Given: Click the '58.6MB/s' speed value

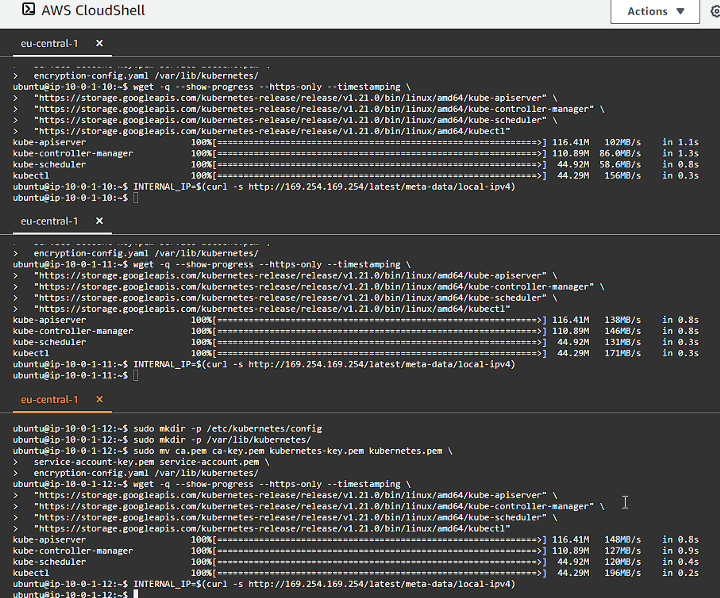Looking at the screenshot, I should 620,164.
